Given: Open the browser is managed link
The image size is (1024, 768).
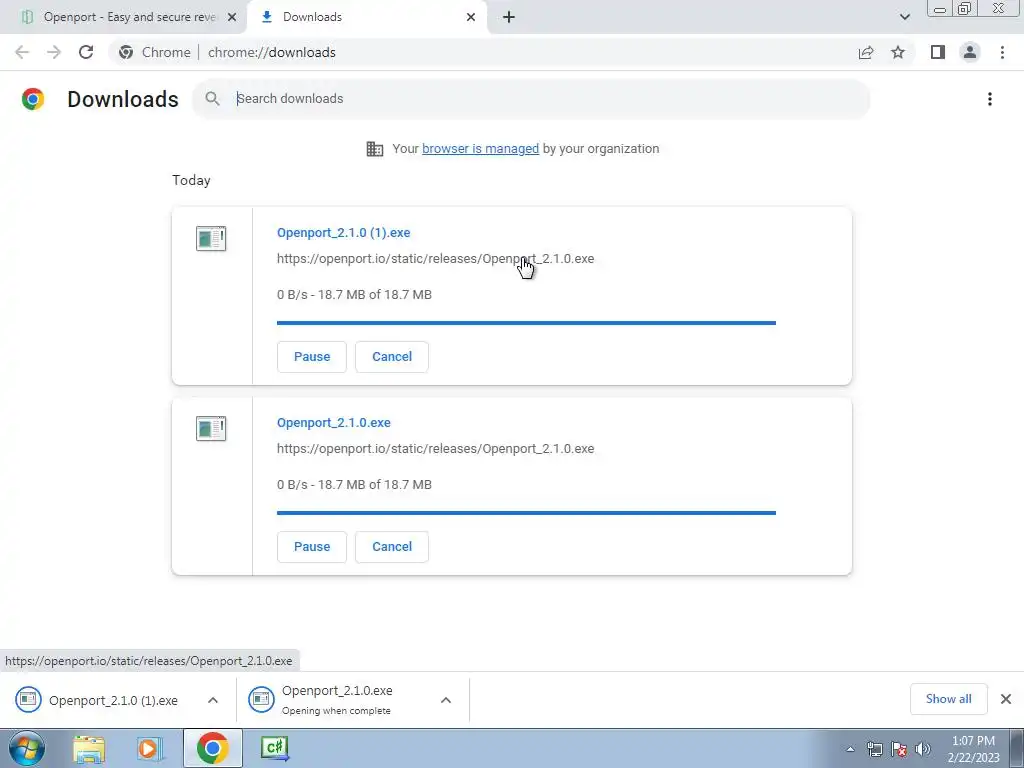Looking at the screenshot, I should [x=481, y=149].
